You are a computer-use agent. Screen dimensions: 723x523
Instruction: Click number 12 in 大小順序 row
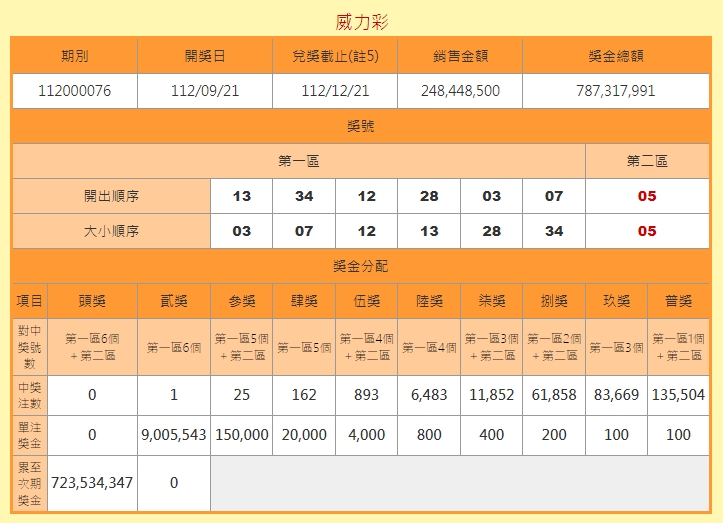[x=367, y=231]
